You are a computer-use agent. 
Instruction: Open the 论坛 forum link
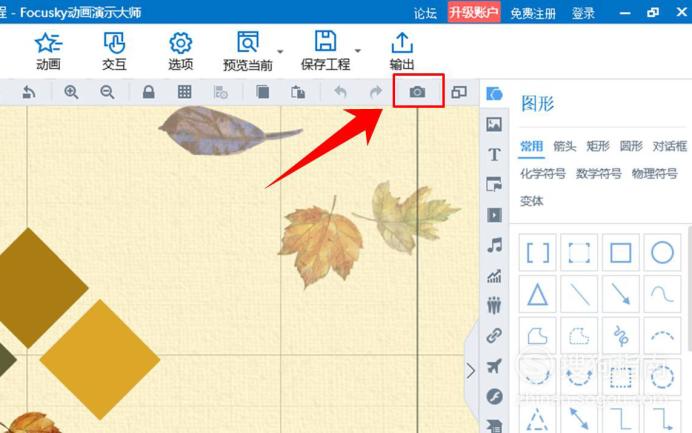click(425, 13)
